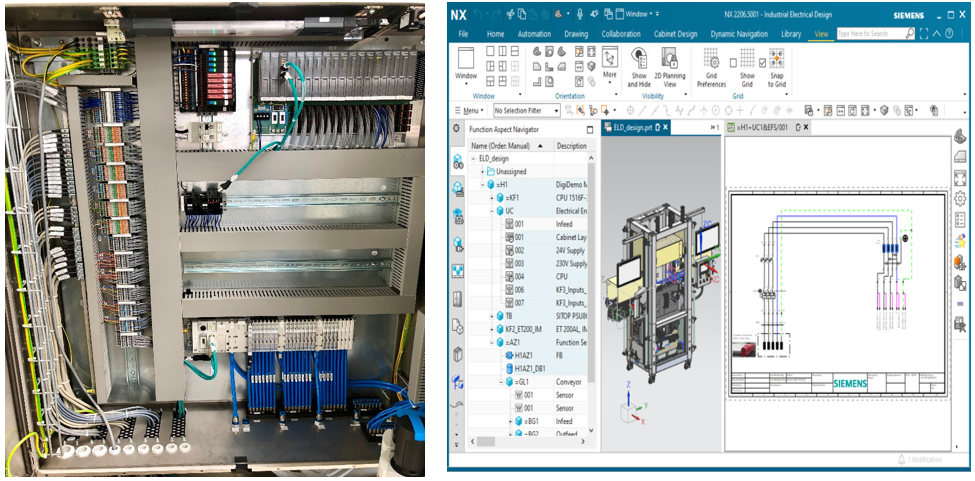
Task: Open the File menu
Action: tap(463, 34)
